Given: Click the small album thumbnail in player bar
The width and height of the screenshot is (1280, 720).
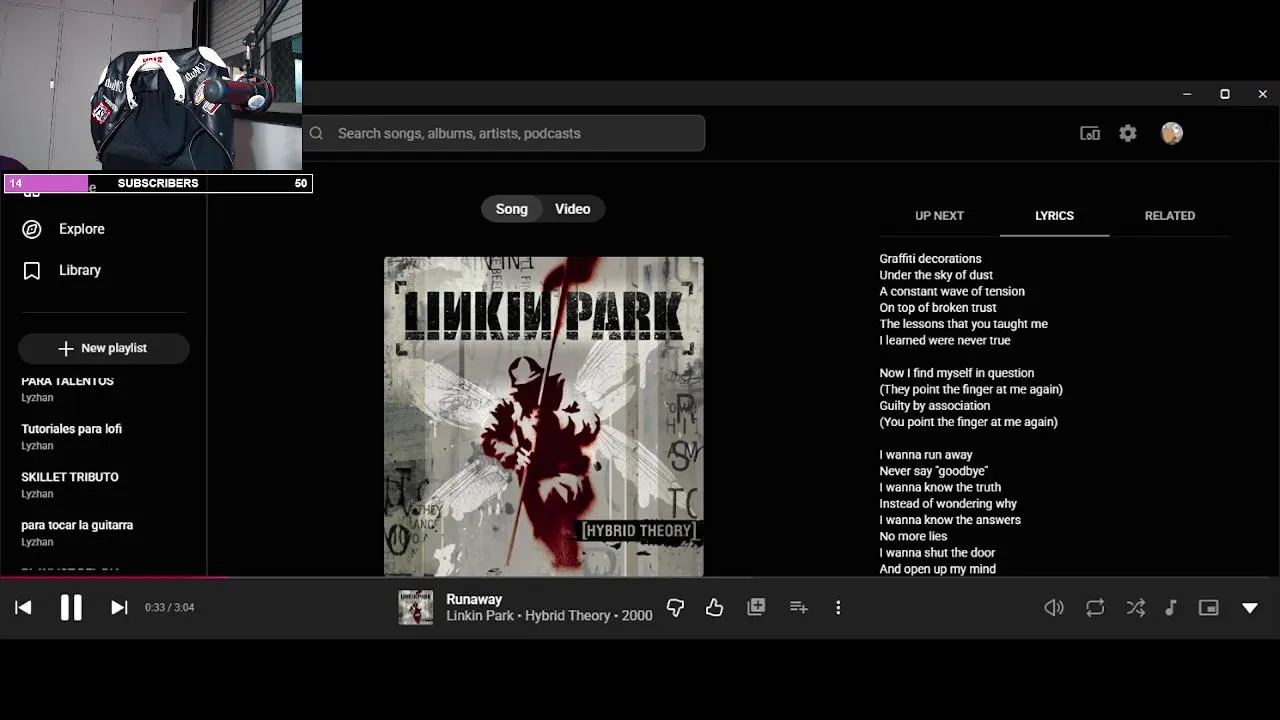Looking at the screenshot, I should (x=416, y=607).
